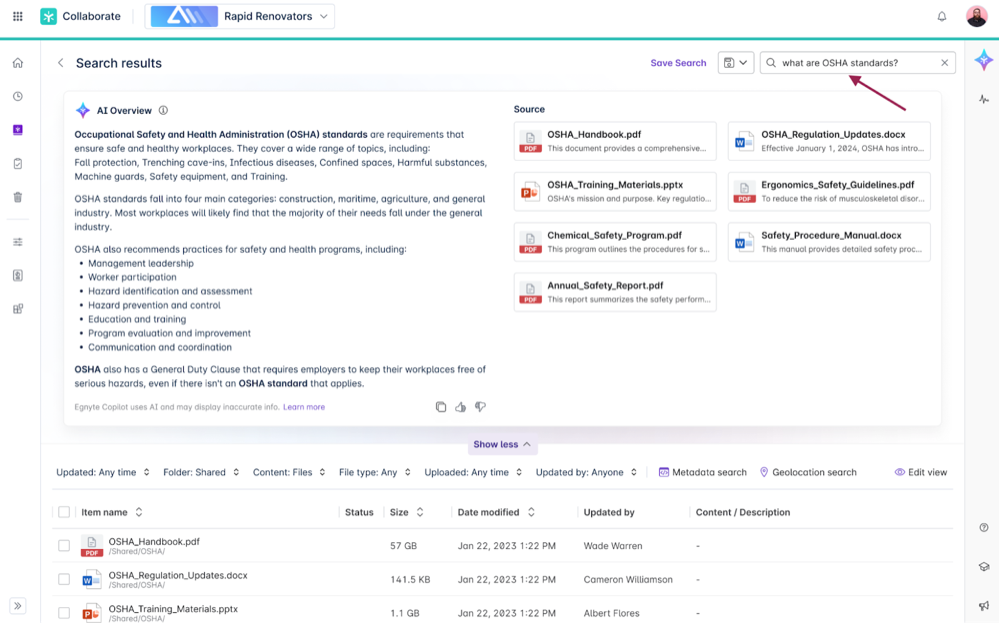The width and height of the screenshot is (999, 623).
Task: Open OSHA_Regulation_Updates.docx in results table
Action: point(178,575)
